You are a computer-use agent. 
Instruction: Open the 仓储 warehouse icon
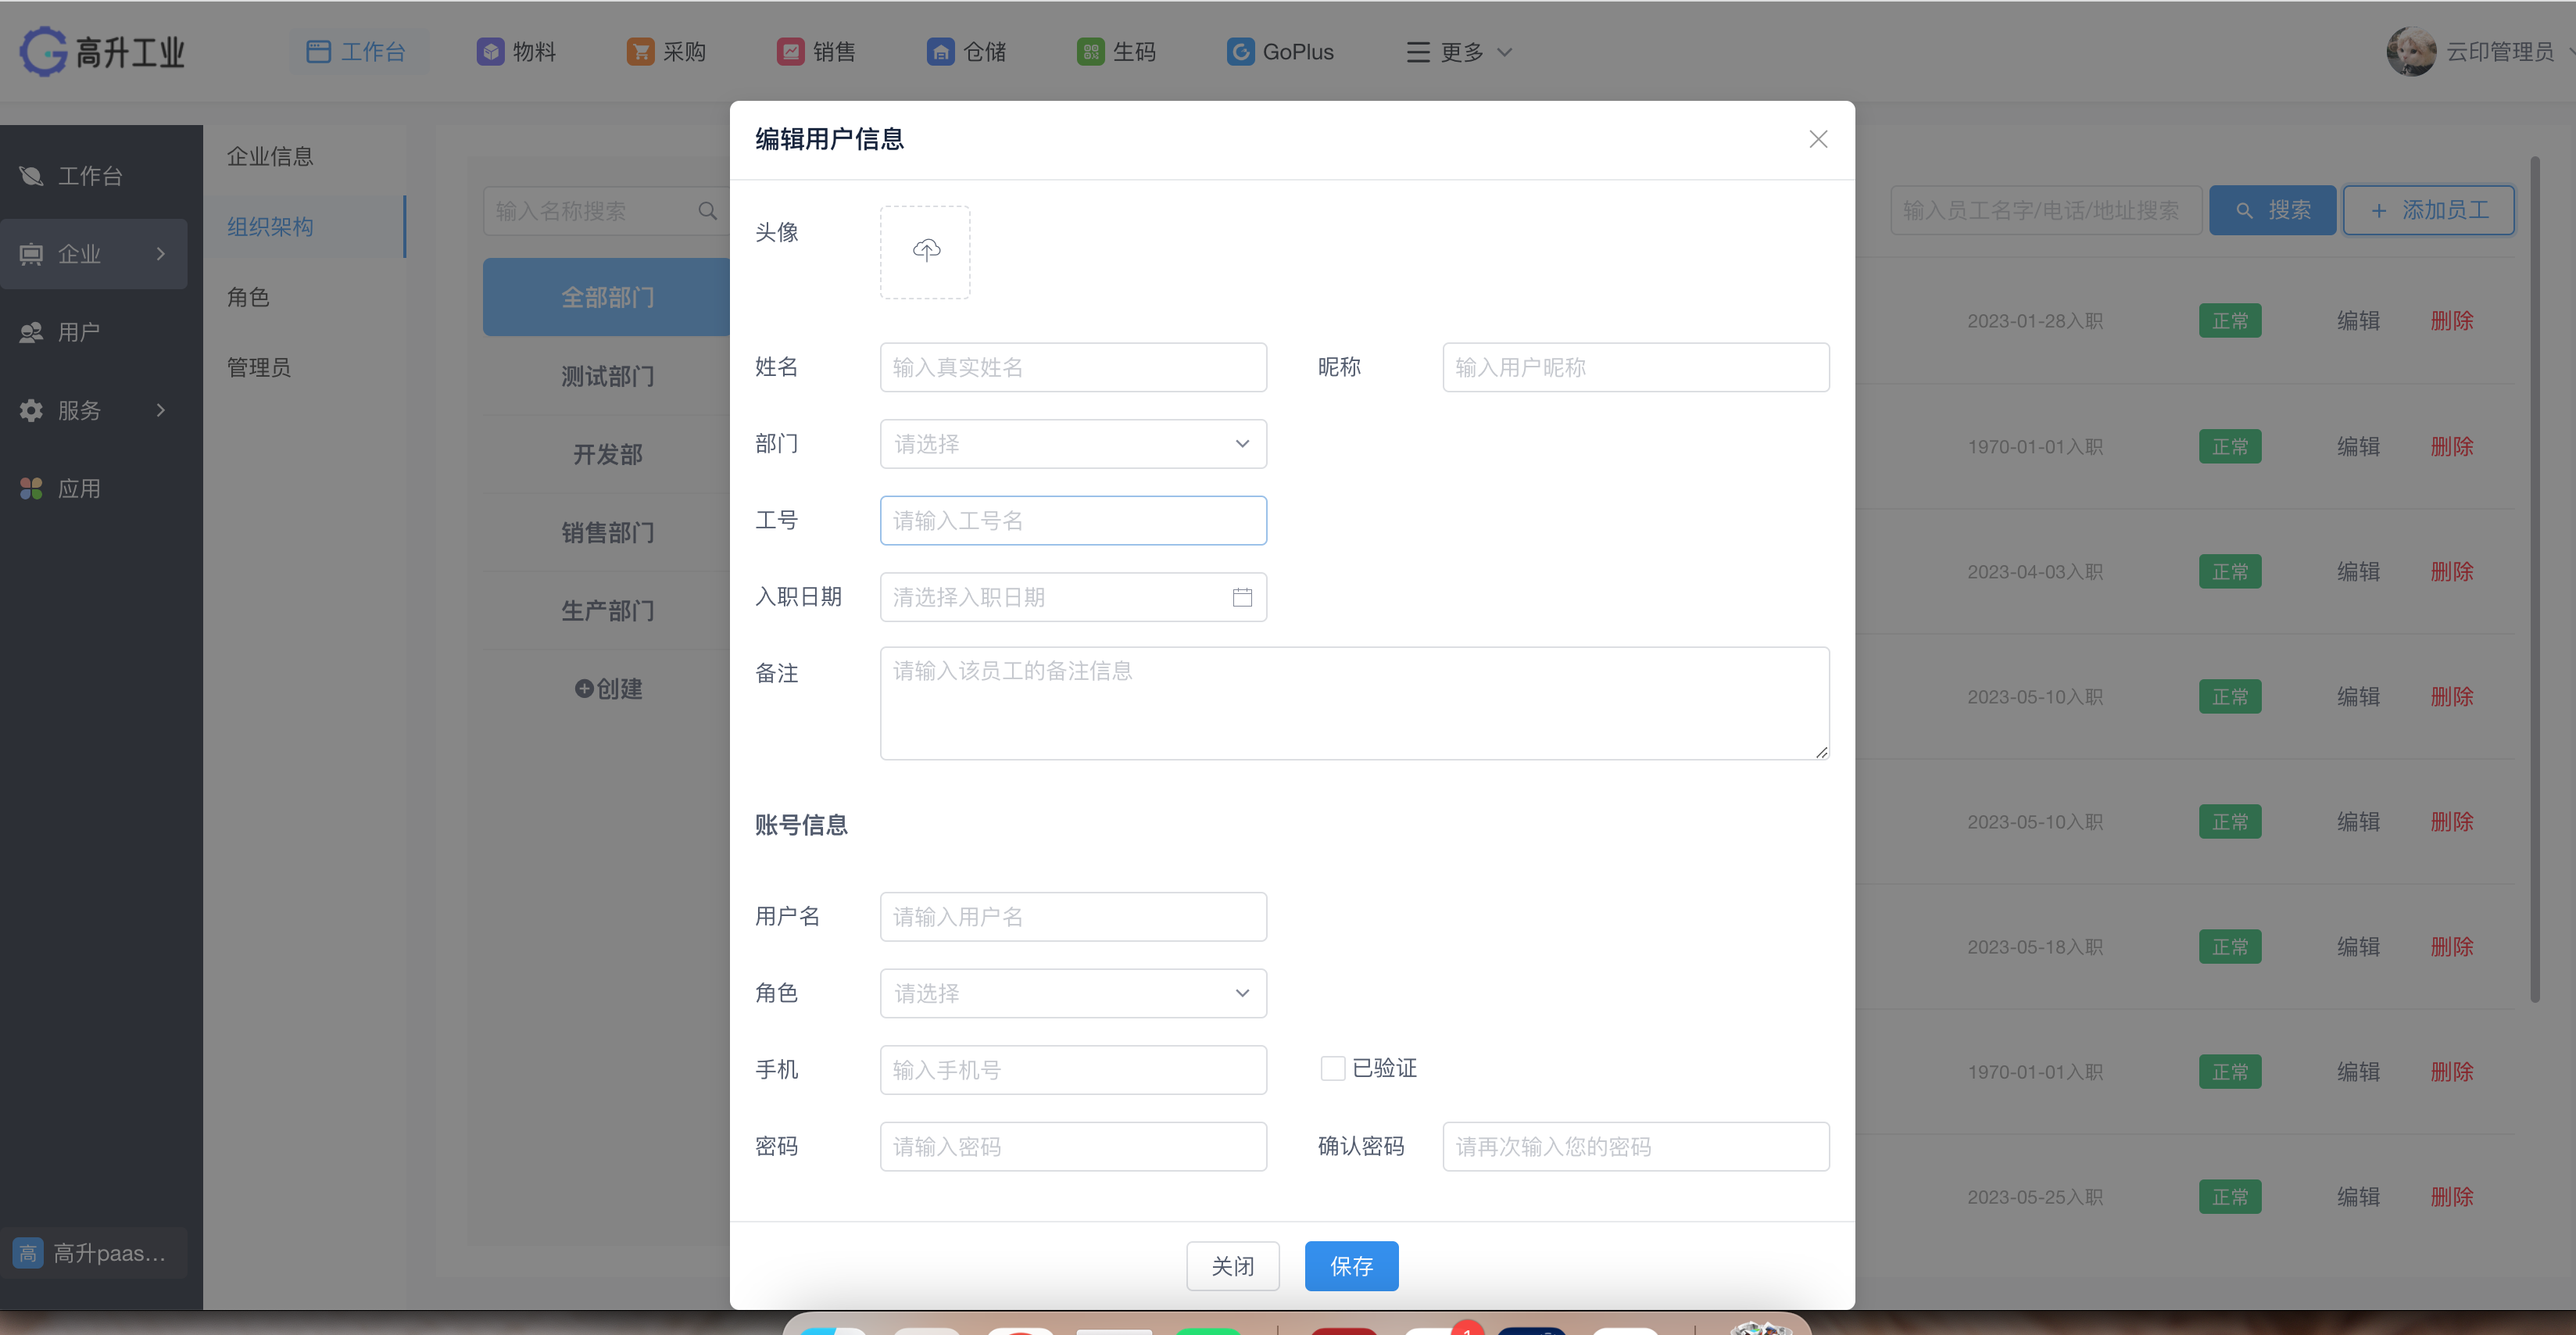point(940,52)
